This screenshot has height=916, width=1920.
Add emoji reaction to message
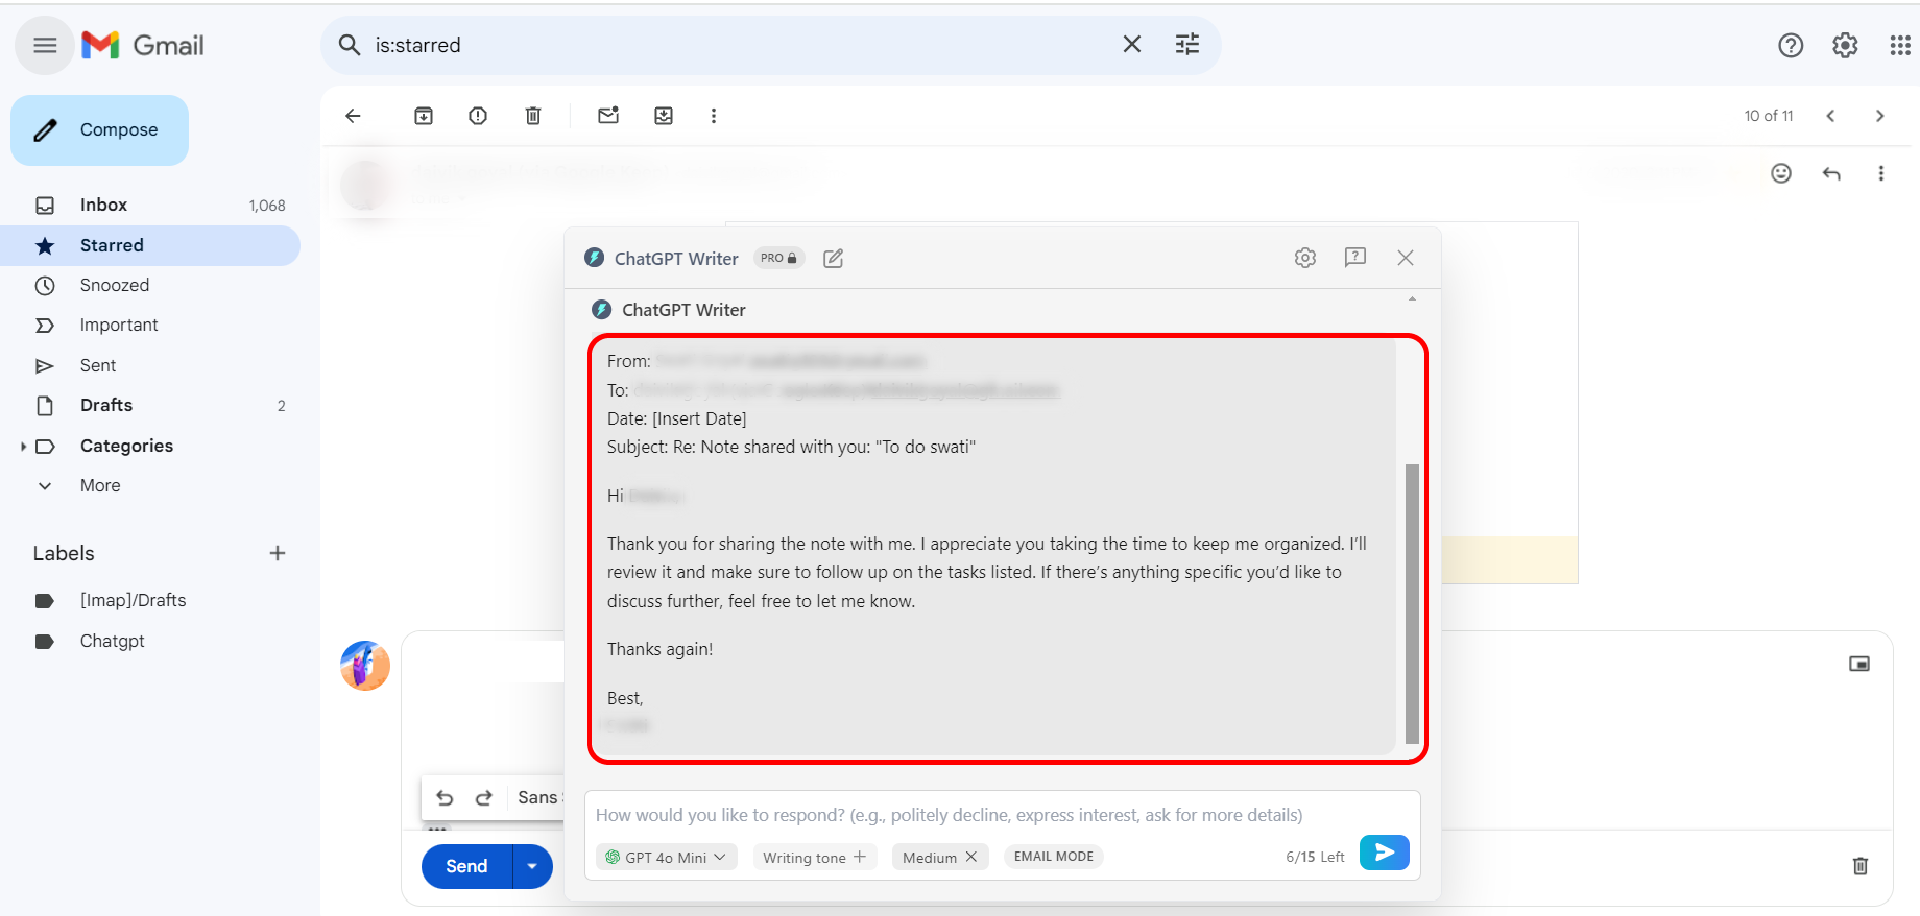pos(1781,174)
